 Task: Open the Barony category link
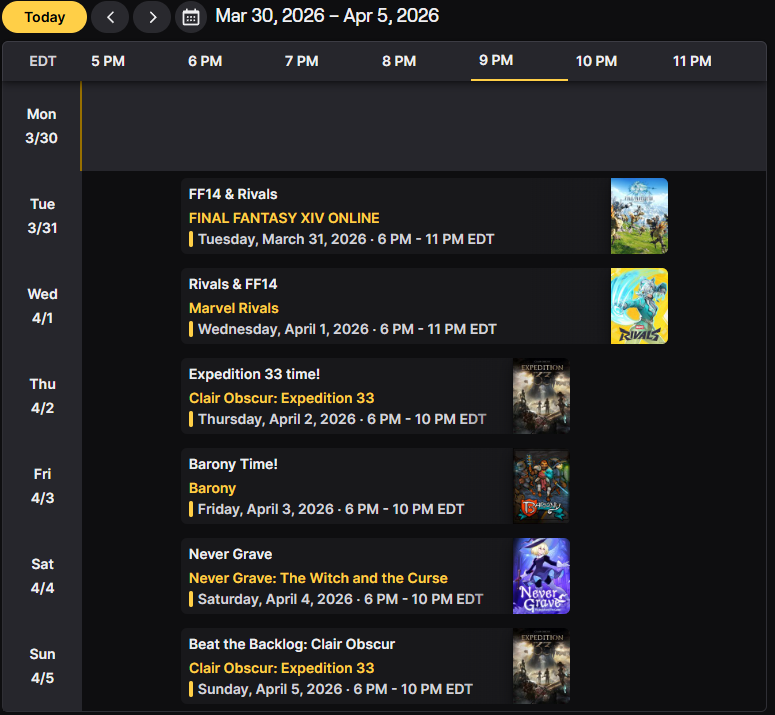212,488
